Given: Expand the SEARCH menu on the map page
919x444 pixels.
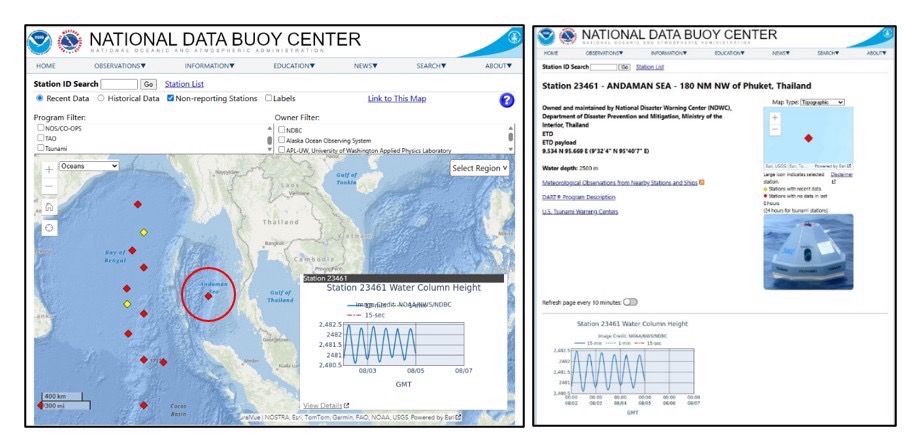Looking at the screenshot, I should (431, 66).
